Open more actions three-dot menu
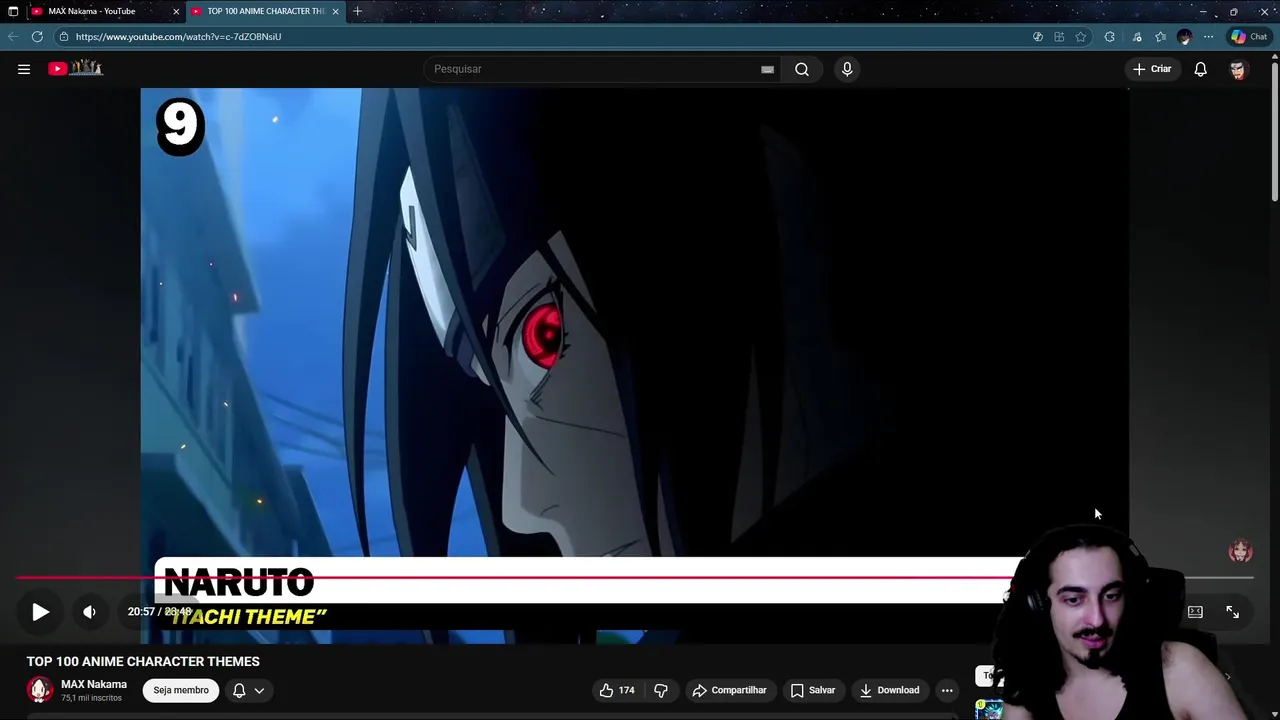Image resolution: width=1280 pixels, height=720 pixels. (947, 690)
